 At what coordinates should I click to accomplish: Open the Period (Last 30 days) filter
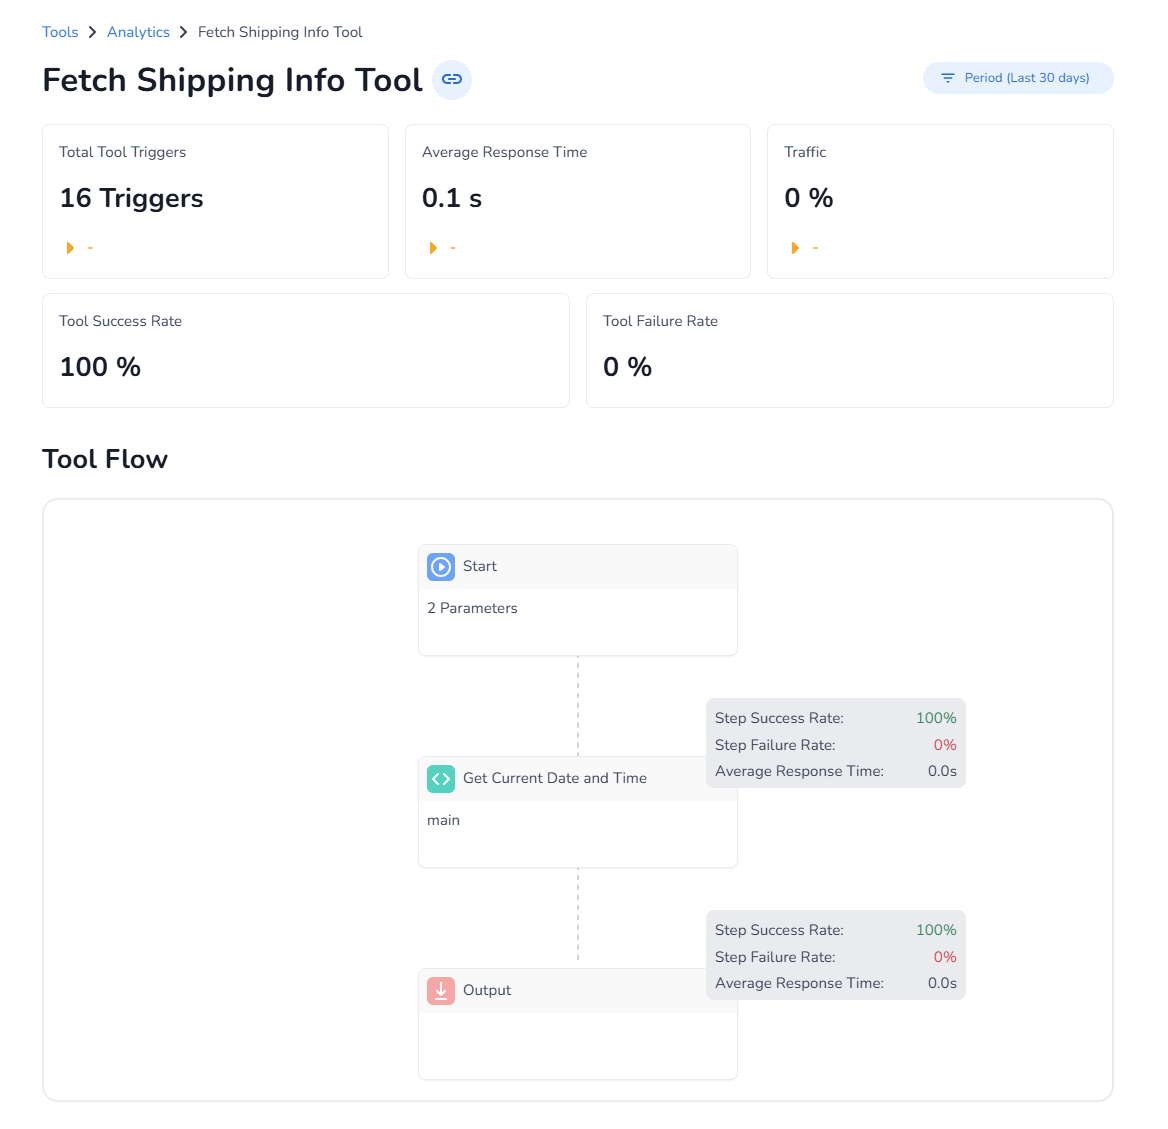(1017, 78)
